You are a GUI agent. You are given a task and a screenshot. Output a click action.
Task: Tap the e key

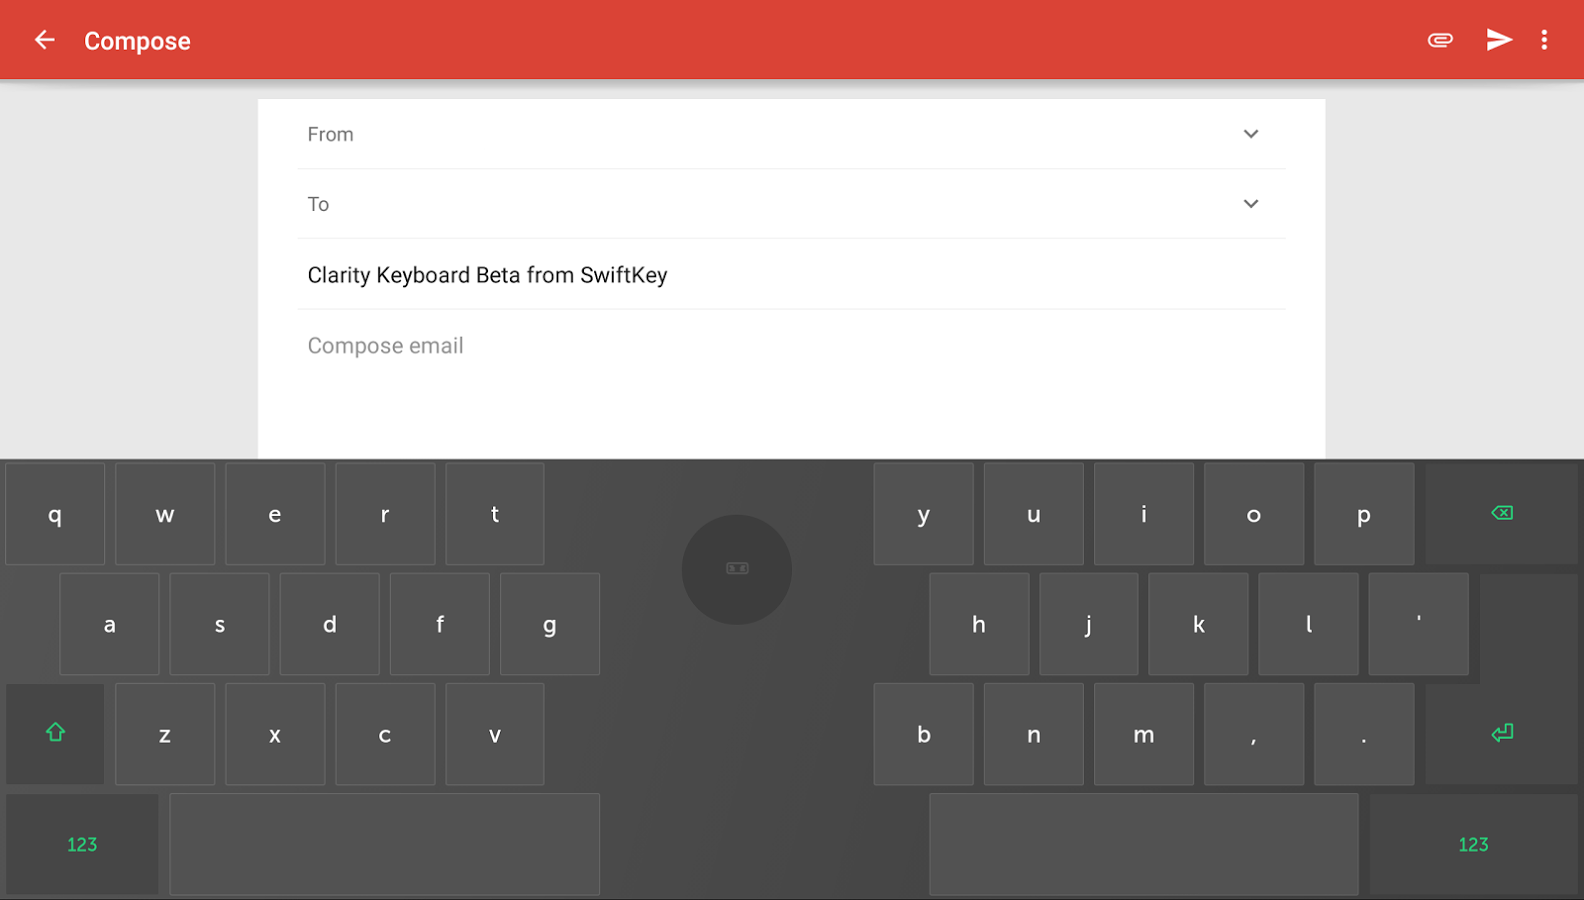275,514
